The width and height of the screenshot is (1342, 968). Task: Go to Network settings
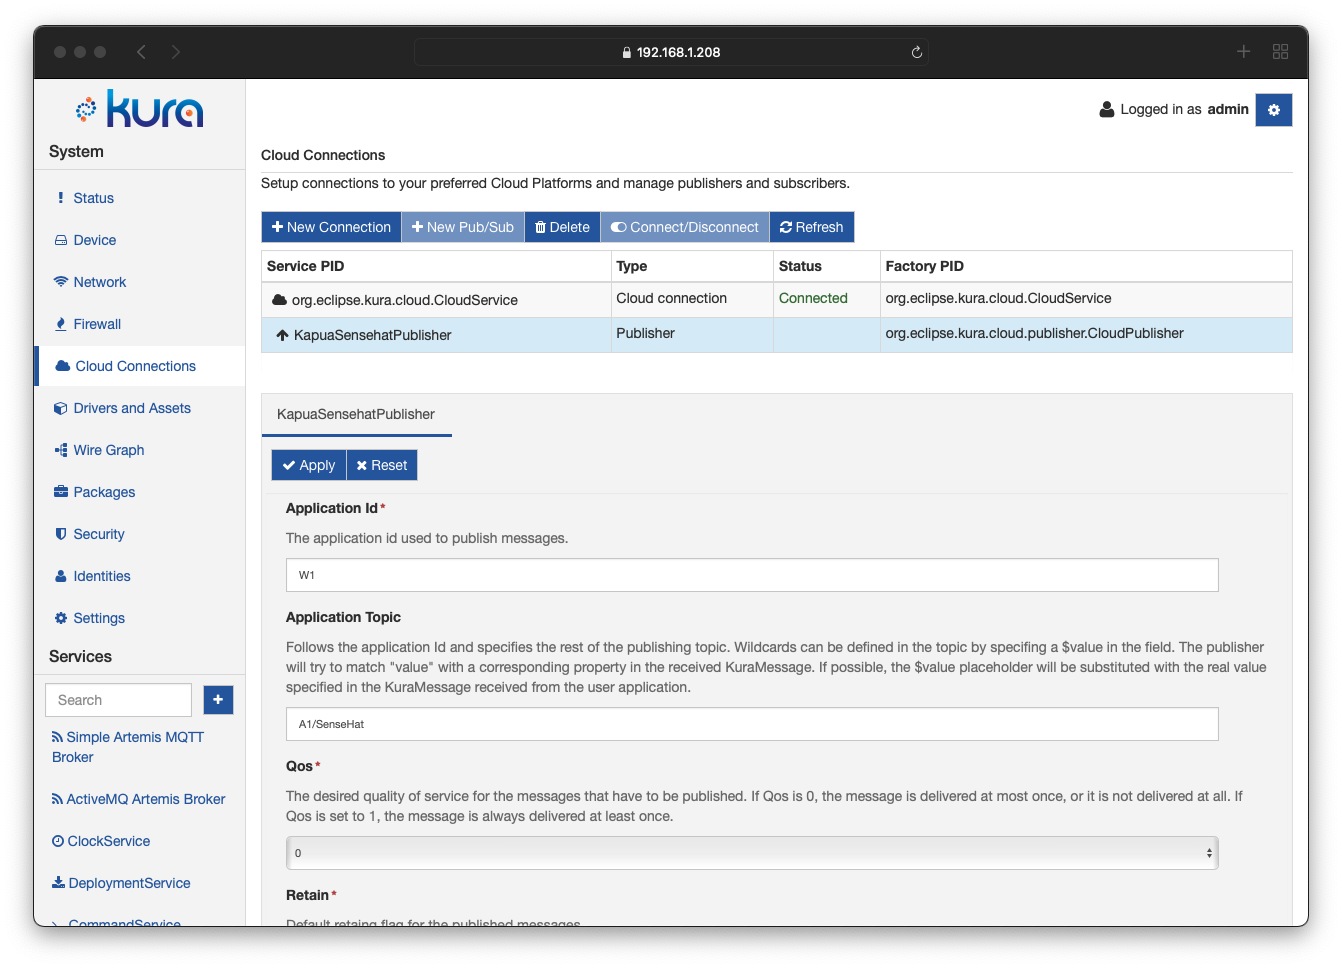99,282
